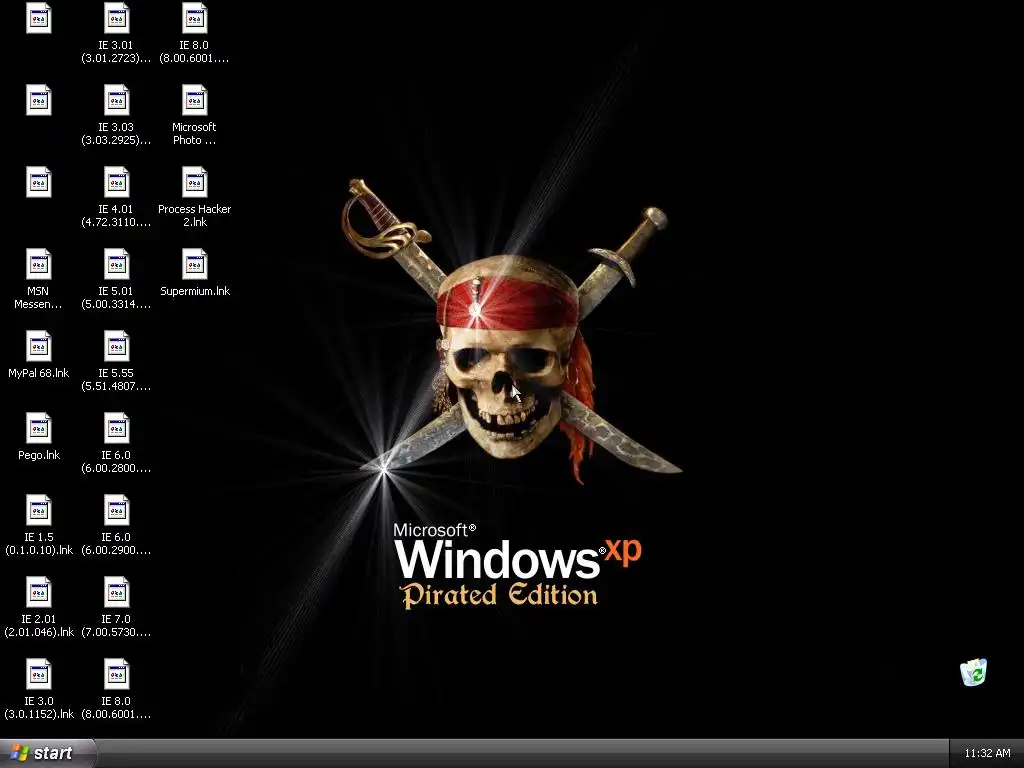Screen dimensions: 1024x768
Task: Select the IE 5.55 (5.51.4807) shortcut
Action: 116,347
